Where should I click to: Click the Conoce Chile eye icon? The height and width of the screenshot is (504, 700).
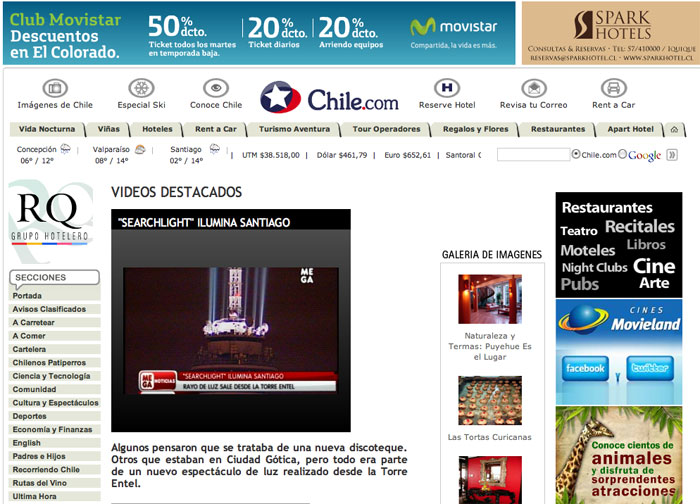[216, 88]
